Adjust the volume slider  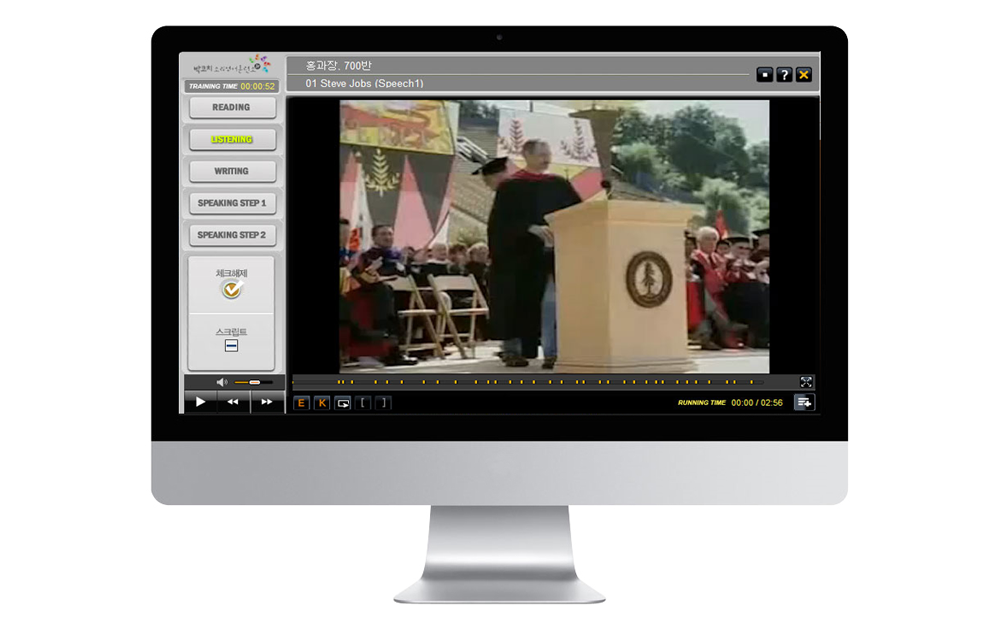coord(254,382)
